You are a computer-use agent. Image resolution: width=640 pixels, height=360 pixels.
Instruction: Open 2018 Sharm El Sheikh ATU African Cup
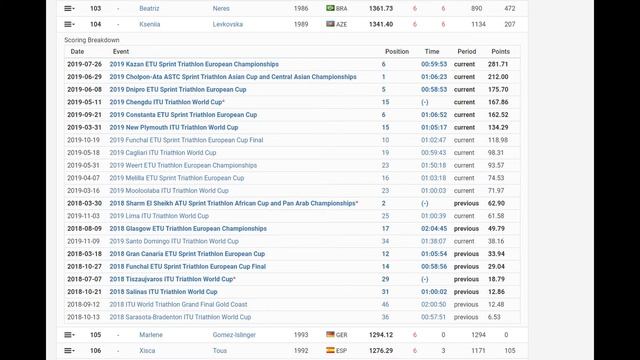point(233,204)
